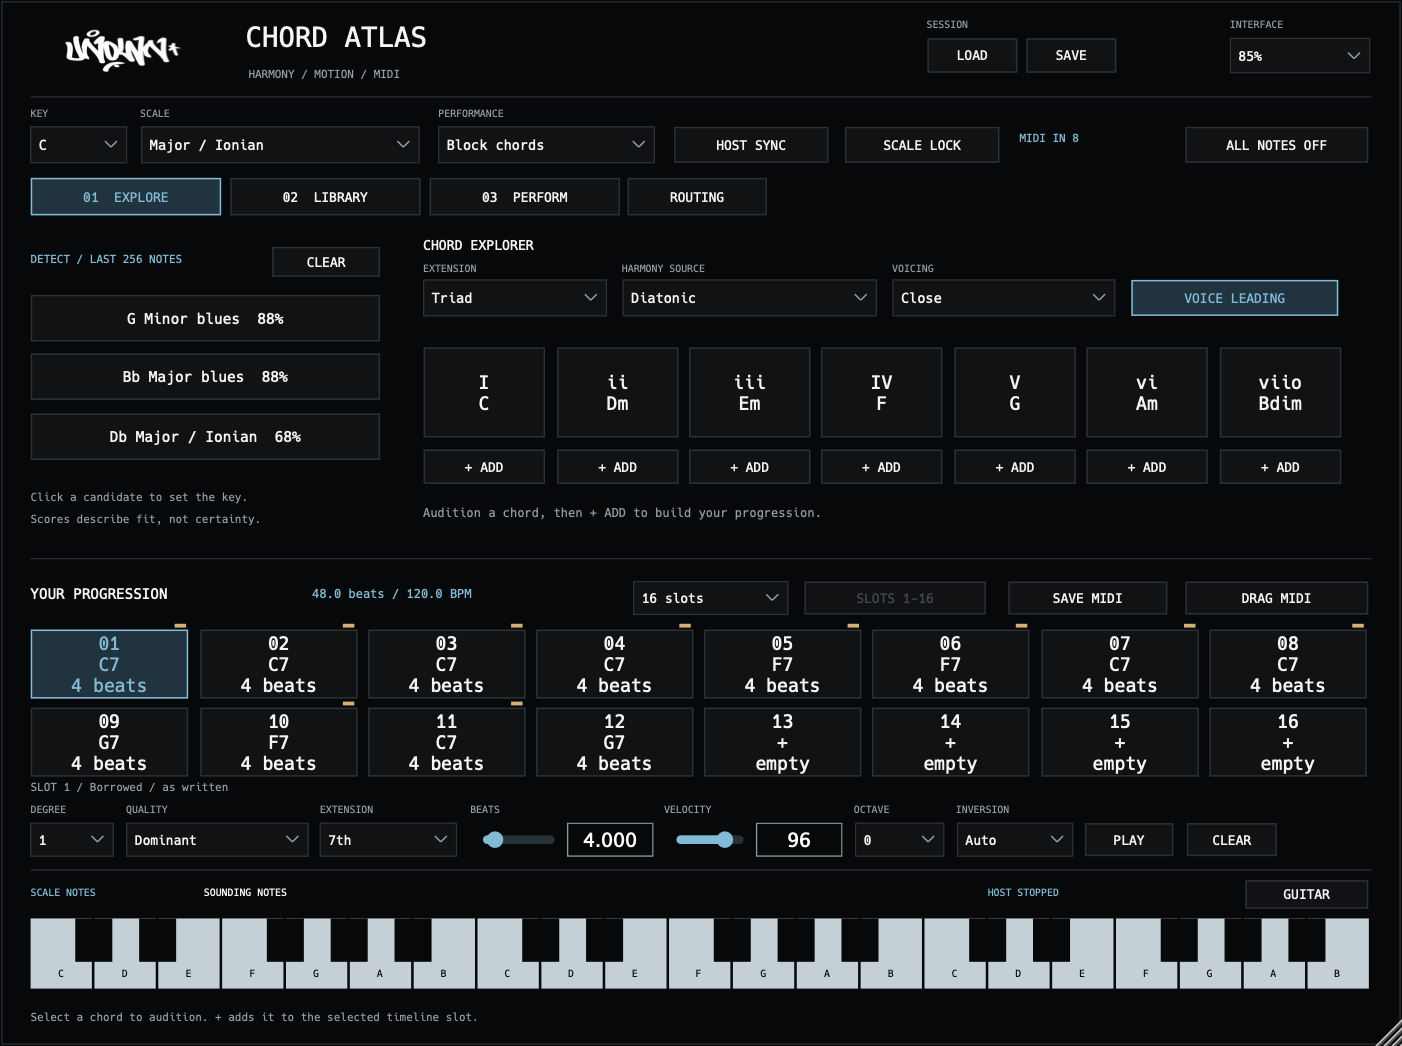Open the Interface scale dropdown at 85%
The width and height of the screenshot is (1402, 1046).
(x=1299, y=56)
